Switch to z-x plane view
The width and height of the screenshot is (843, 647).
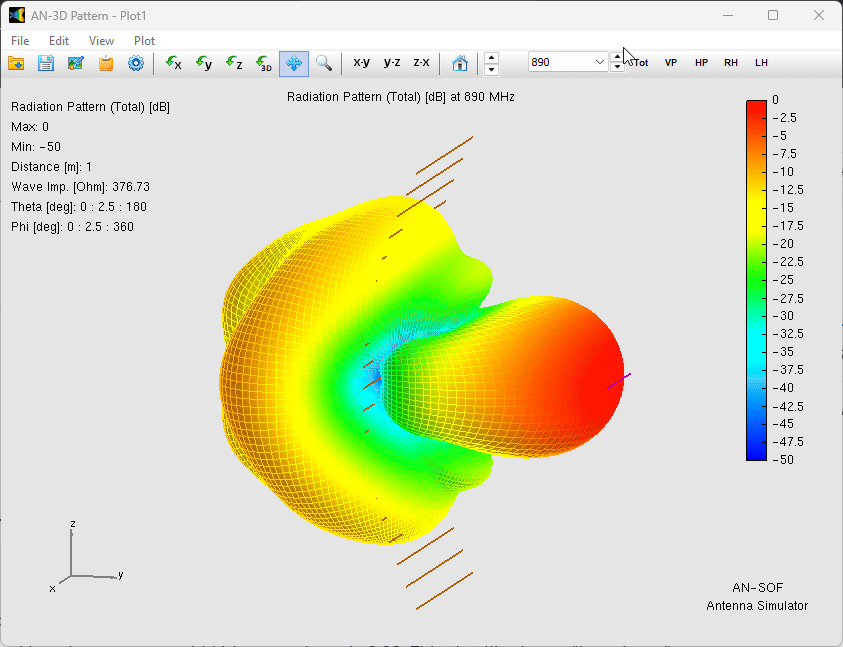tap(421, 63)
